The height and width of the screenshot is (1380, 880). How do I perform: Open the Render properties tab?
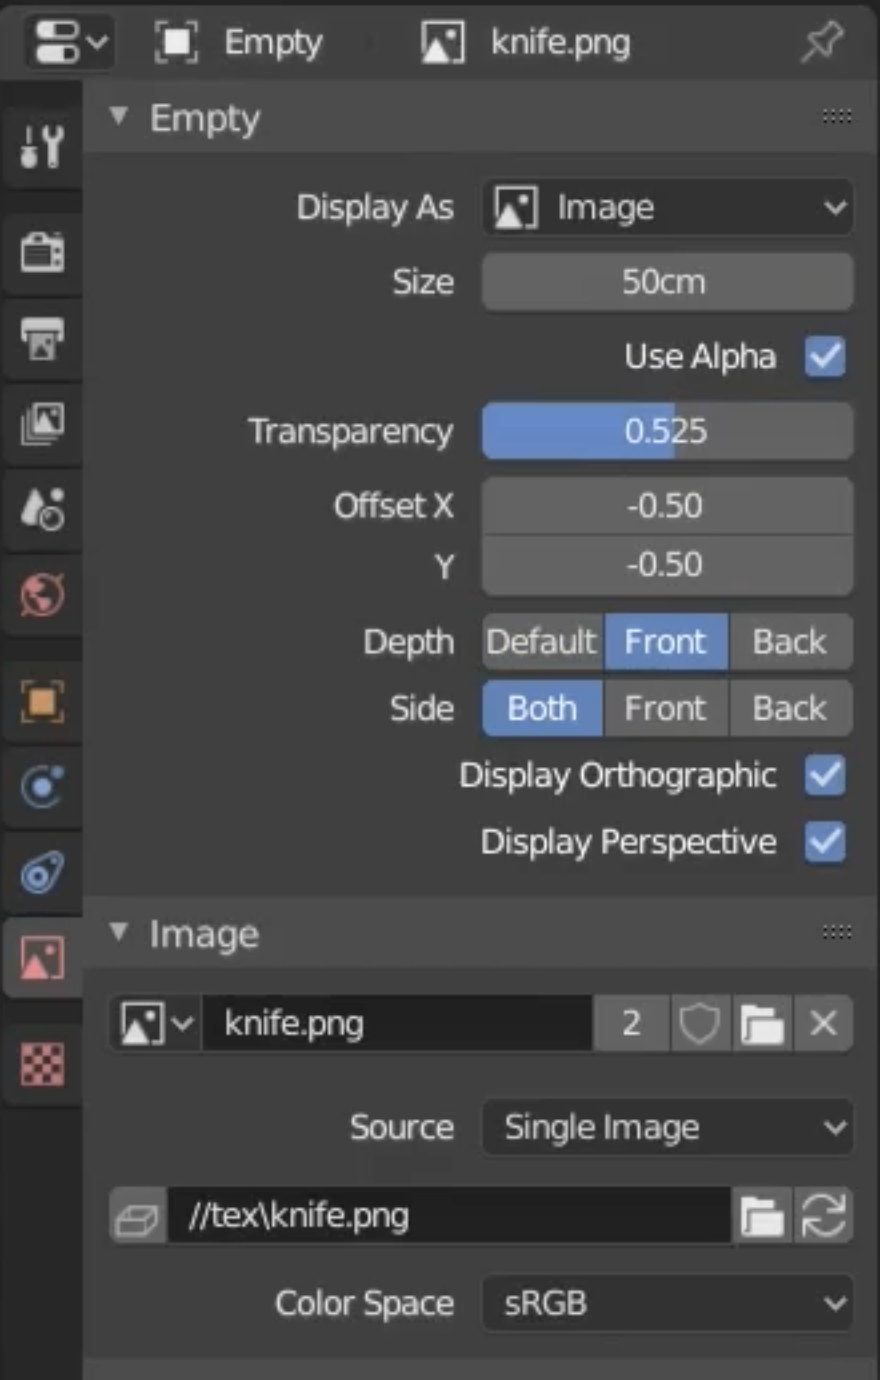pyautogui.click(x=42, y=253)
